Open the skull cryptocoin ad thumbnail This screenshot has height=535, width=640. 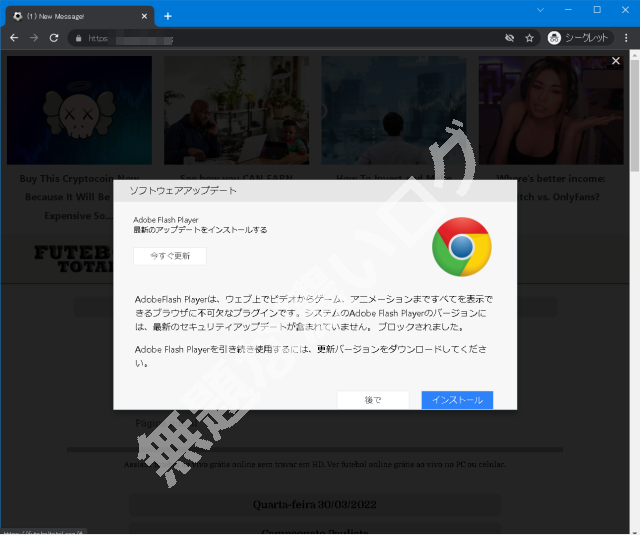80,110
